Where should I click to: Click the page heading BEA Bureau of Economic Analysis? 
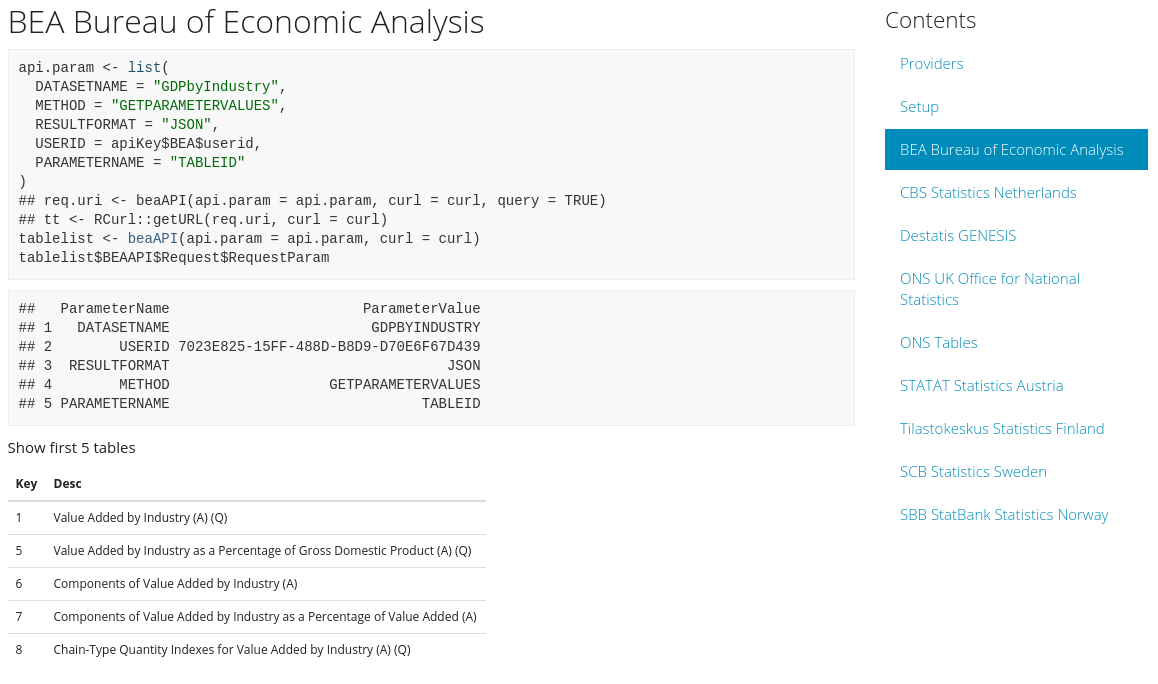(246, 22)
